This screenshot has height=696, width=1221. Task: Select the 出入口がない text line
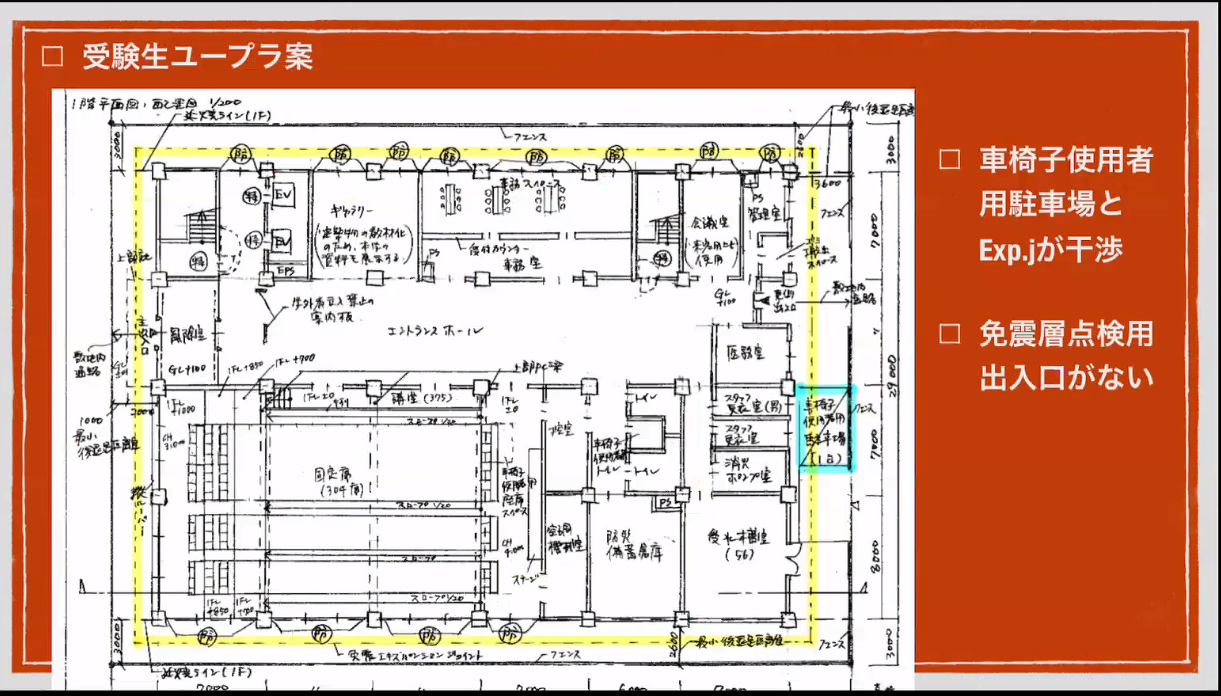1066,377
